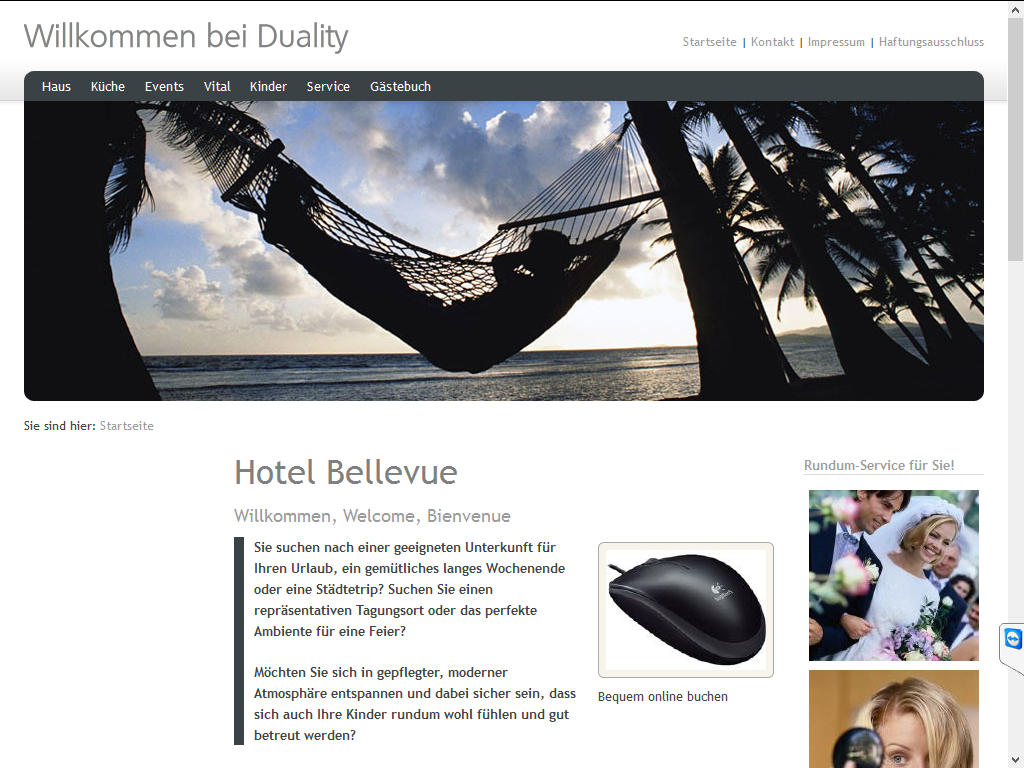Open the Küche menu item
Viewport: 1024px width, 768px height.
(x=108, y=87)
